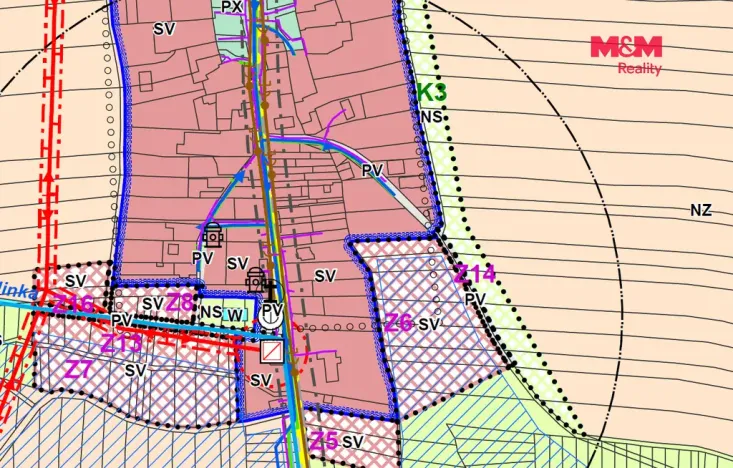Select the magenta Z16 zone label
The width and height of the screenshot is (733, 468).
pyautogui.click(x=73, y=305)
